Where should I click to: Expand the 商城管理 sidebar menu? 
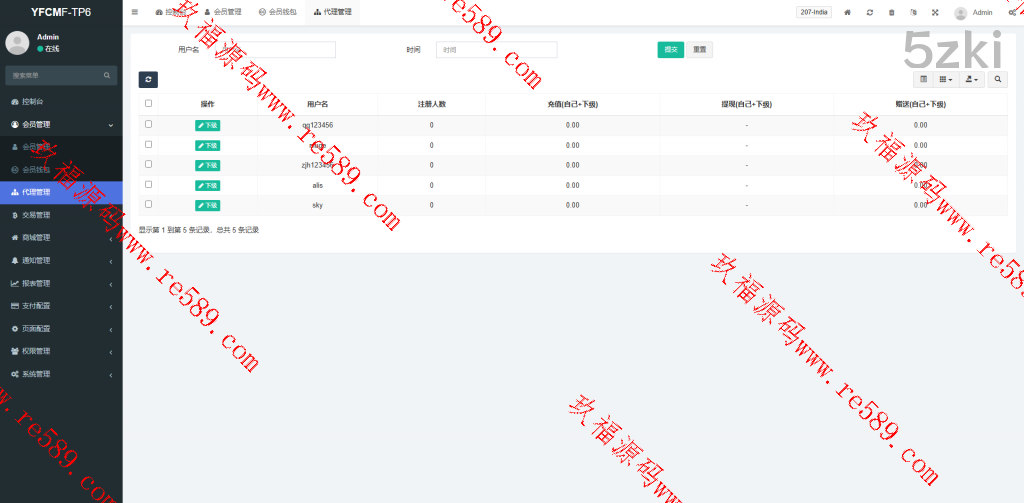coord(61,238)
